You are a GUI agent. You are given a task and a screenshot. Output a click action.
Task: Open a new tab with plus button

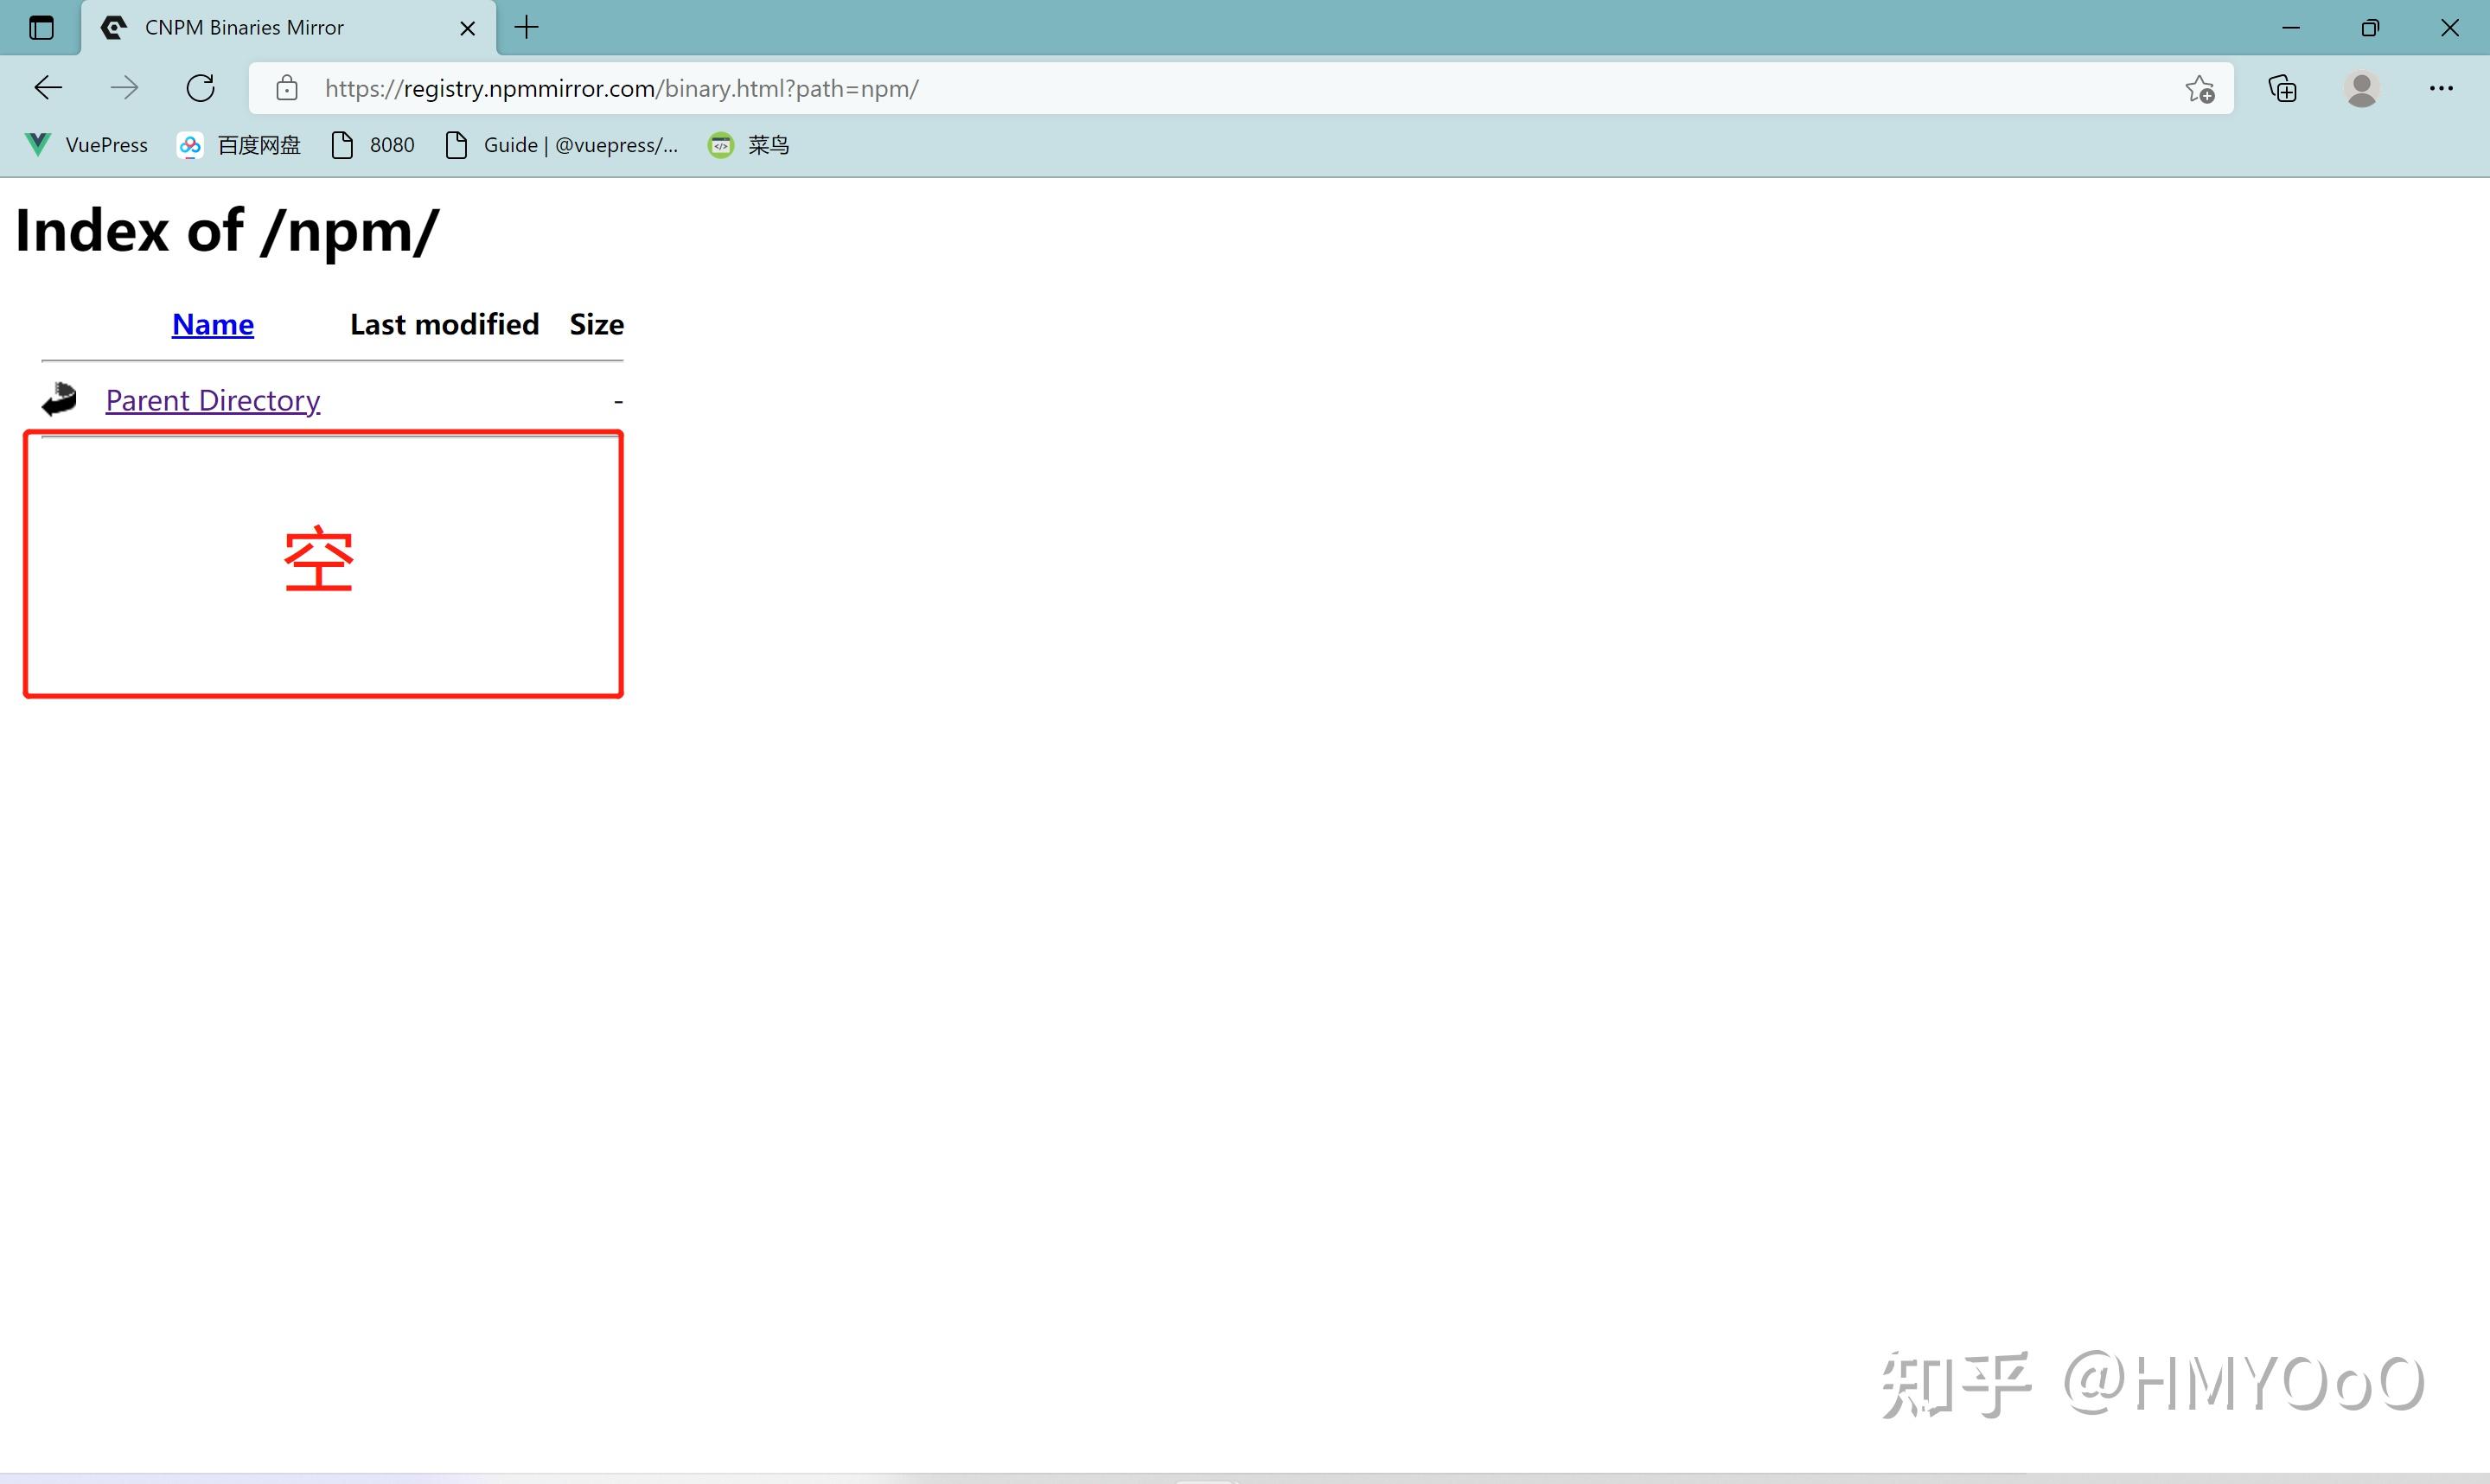(x=526, y=27)
